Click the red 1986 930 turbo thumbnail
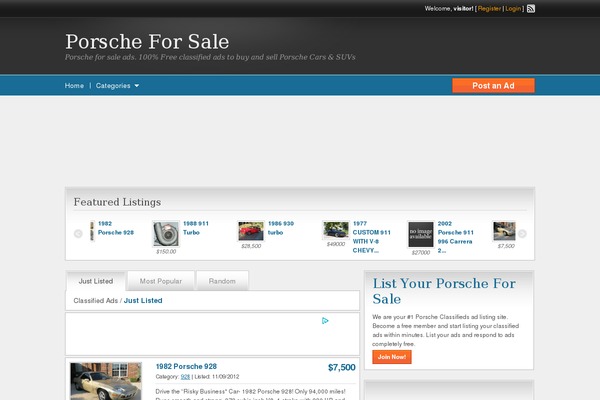This screenshot has height=400, width=600. pos(251,231)
